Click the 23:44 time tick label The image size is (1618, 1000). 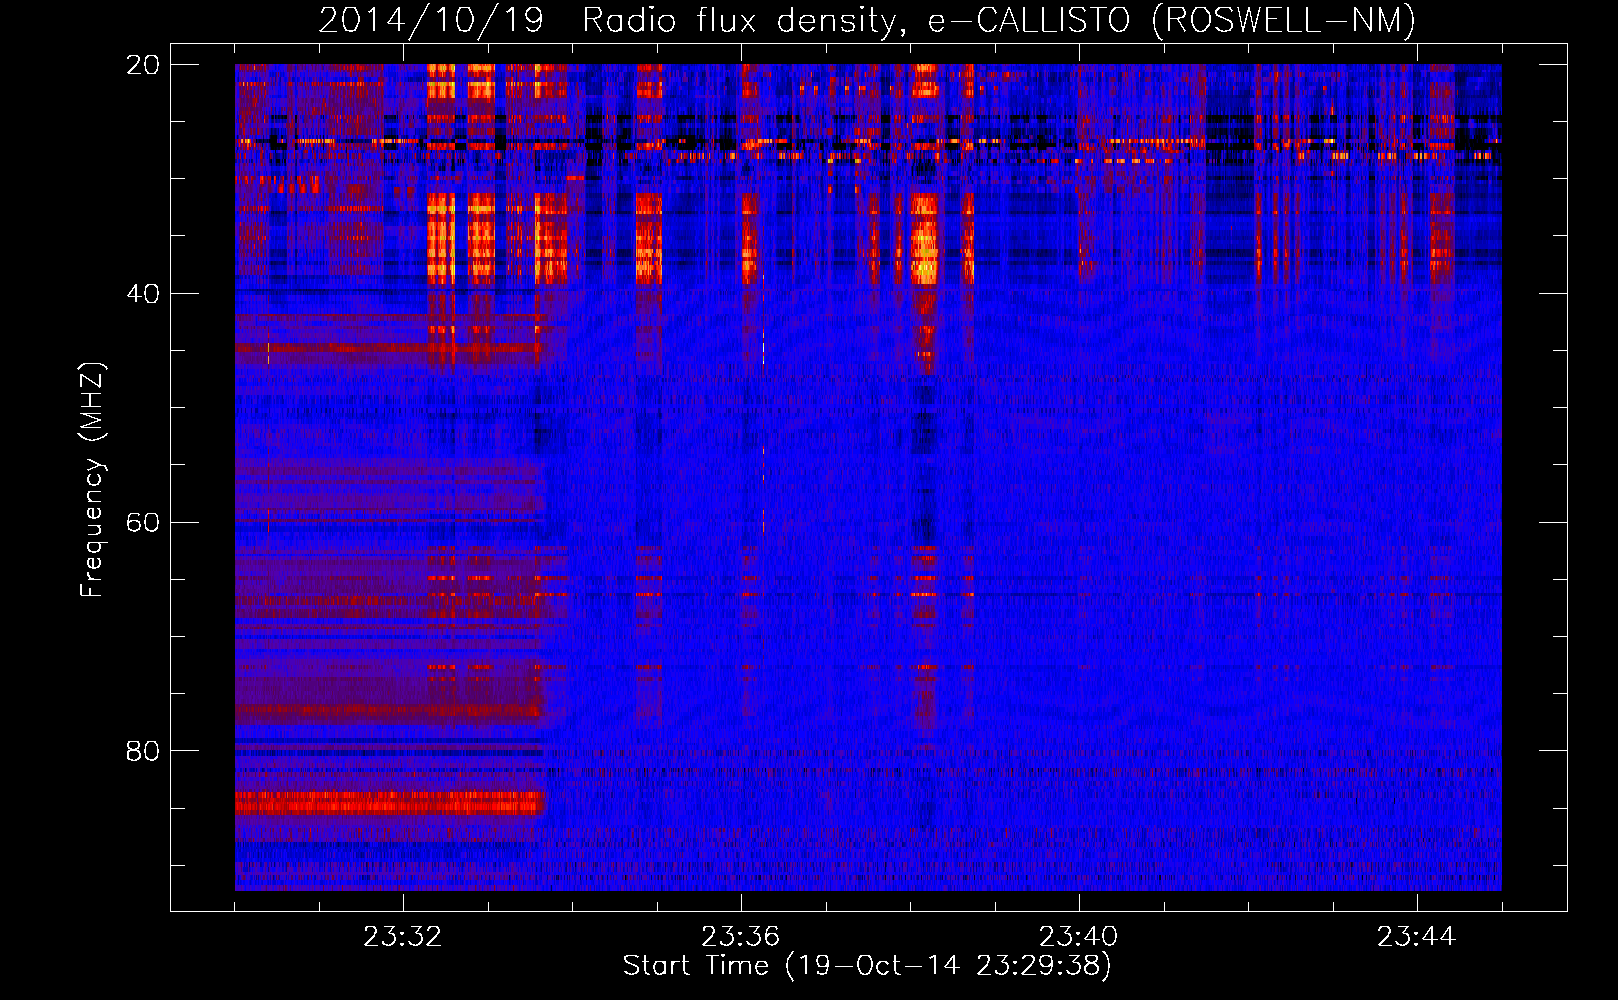tap(1416, 937)
